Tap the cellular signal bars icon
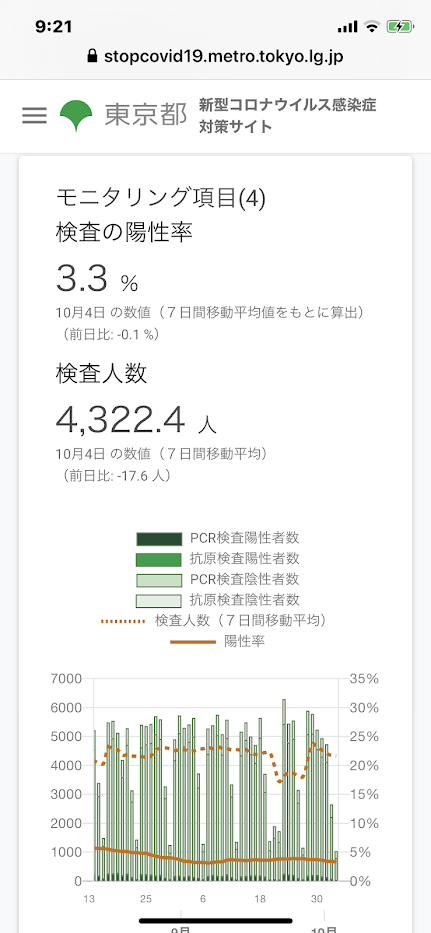431x933 pixels. pos(347,27)
